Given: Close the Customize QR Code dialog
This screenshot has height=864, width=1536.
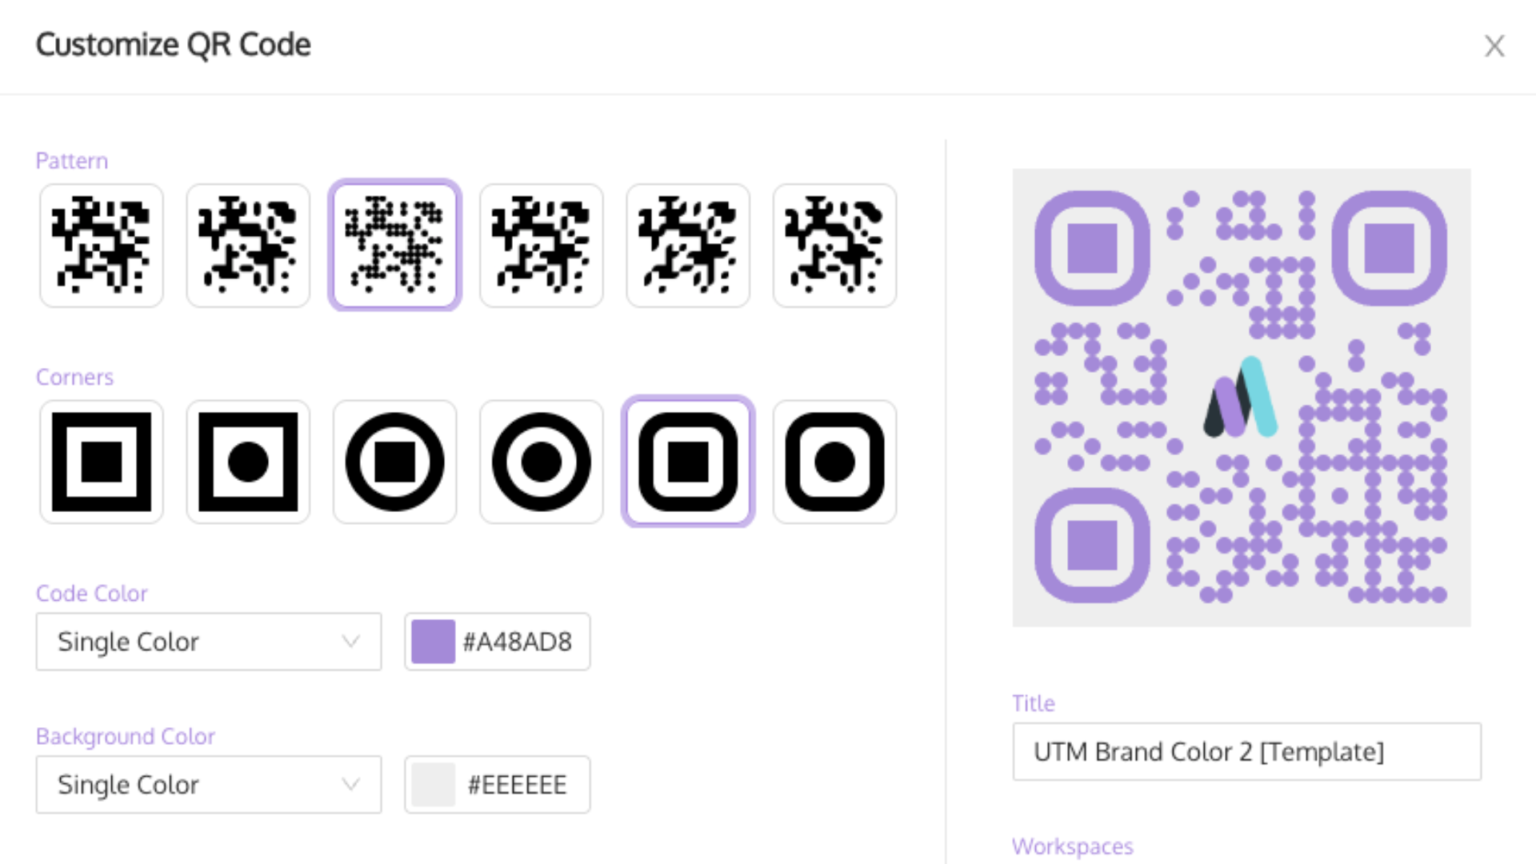Looking at the screenshot, I should 1495,46.
